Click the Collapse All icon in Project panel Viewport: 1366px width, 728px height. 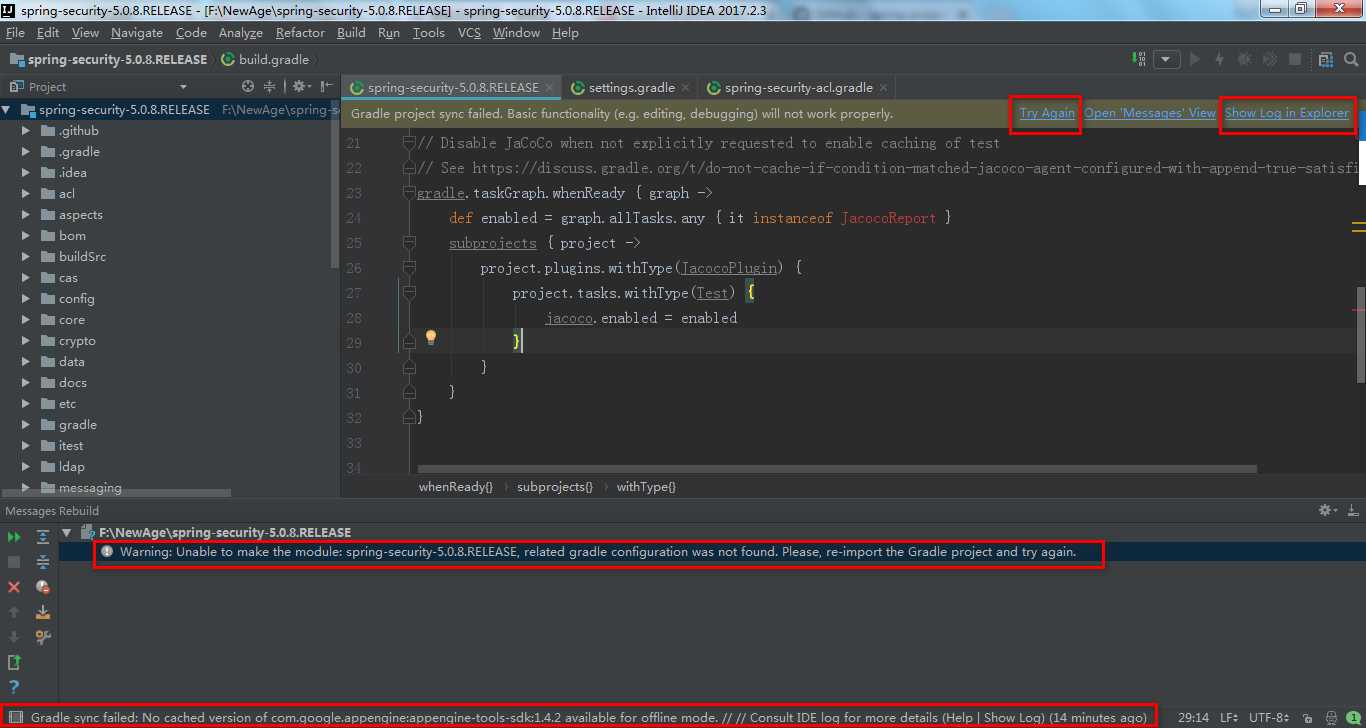point(270,87)
